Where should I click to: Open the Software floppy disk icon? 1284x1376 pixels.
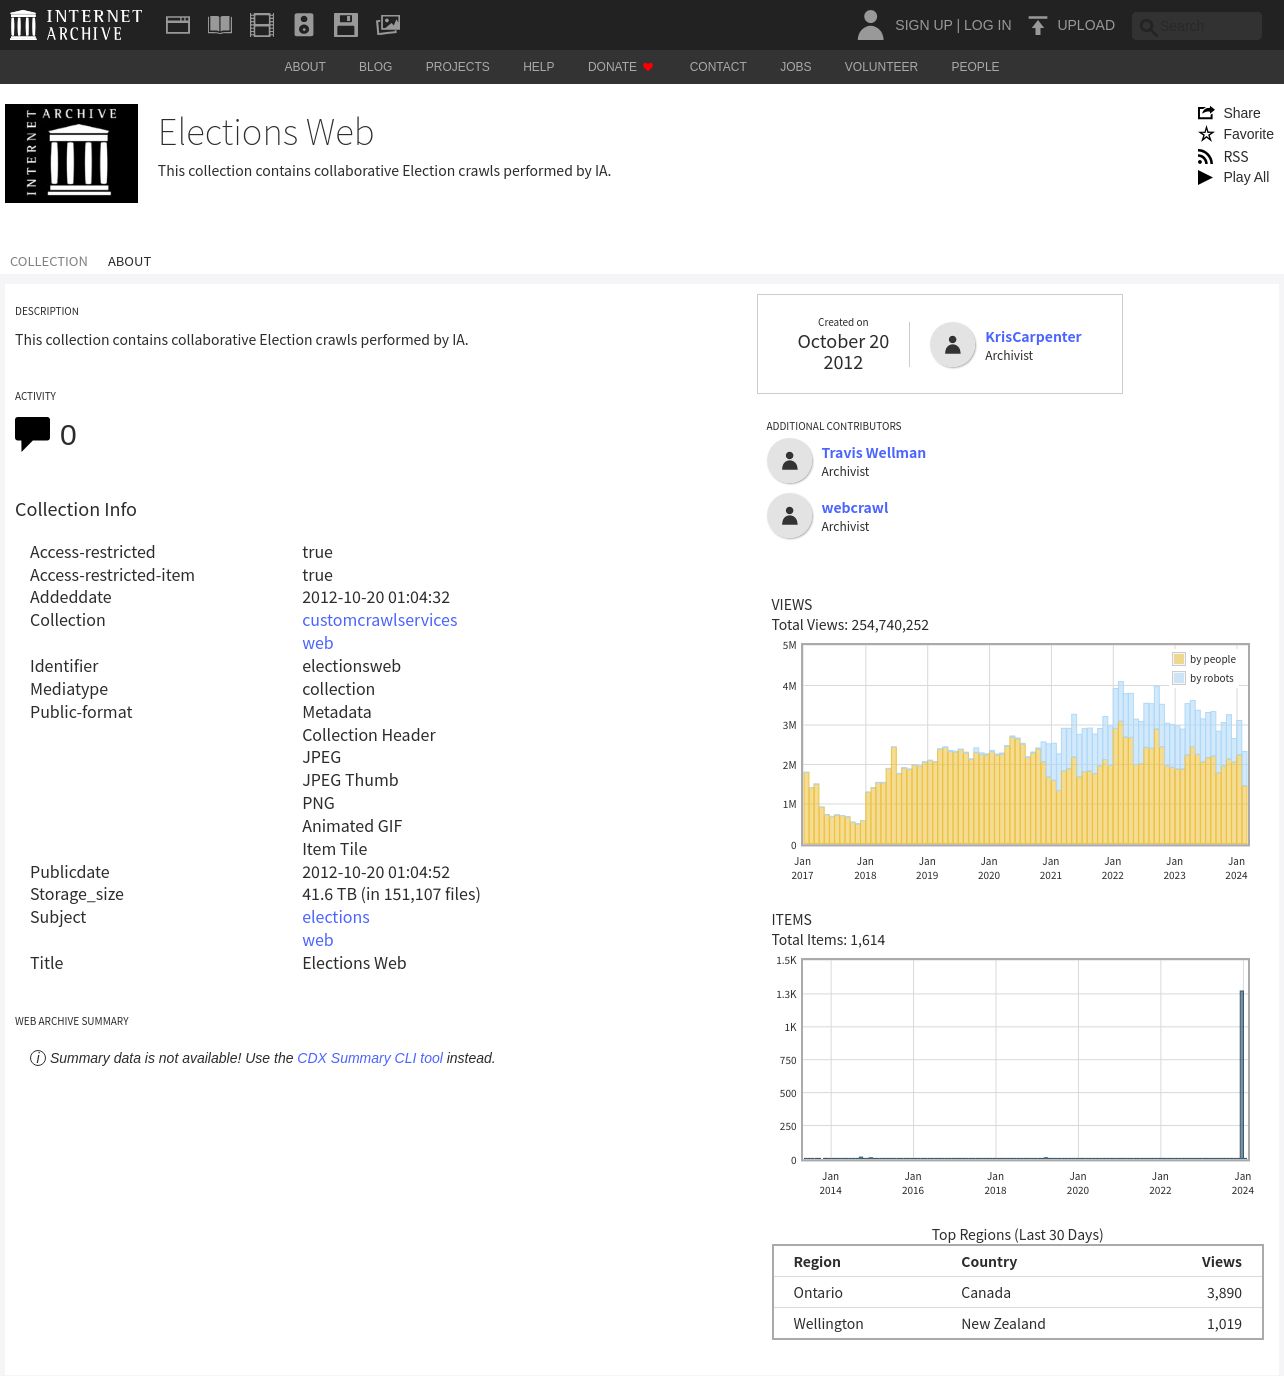[x=346, y=25]
